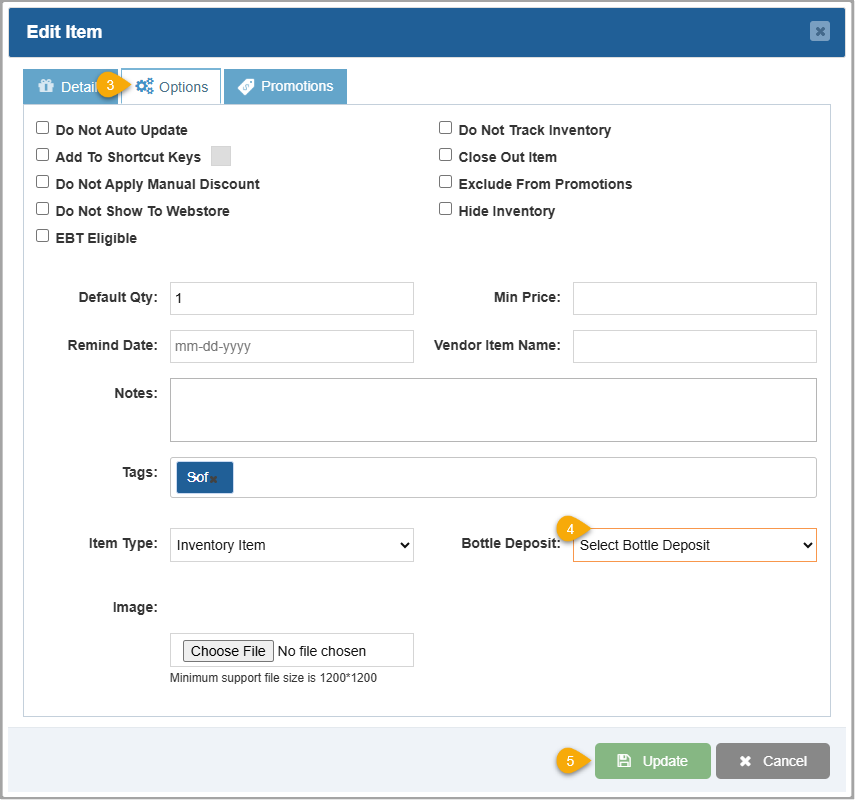Viewport: 856px width, 801px height.
Task: Click the gears icon on the Options tab
Action: (x=141, y=86)
